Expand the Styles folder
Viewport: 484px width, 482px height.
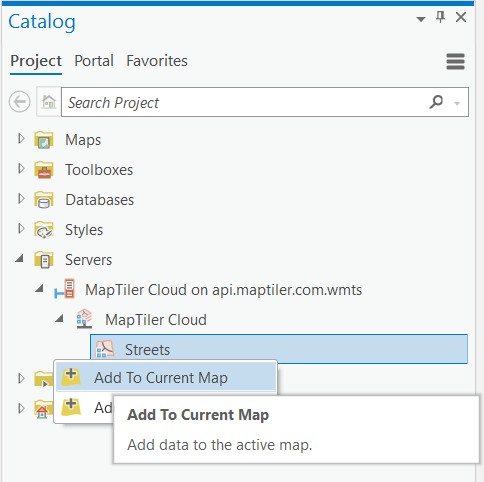[x=21, y=229]
